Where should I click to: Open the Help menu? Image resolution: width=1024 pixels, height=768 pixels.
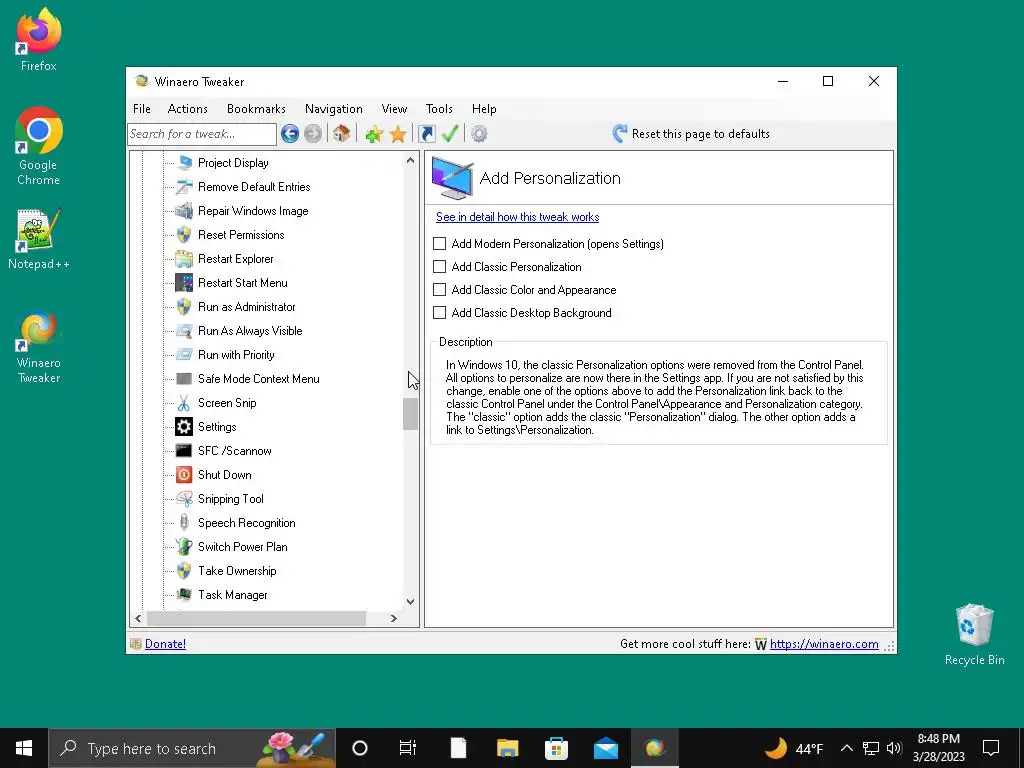coord(484,109)
